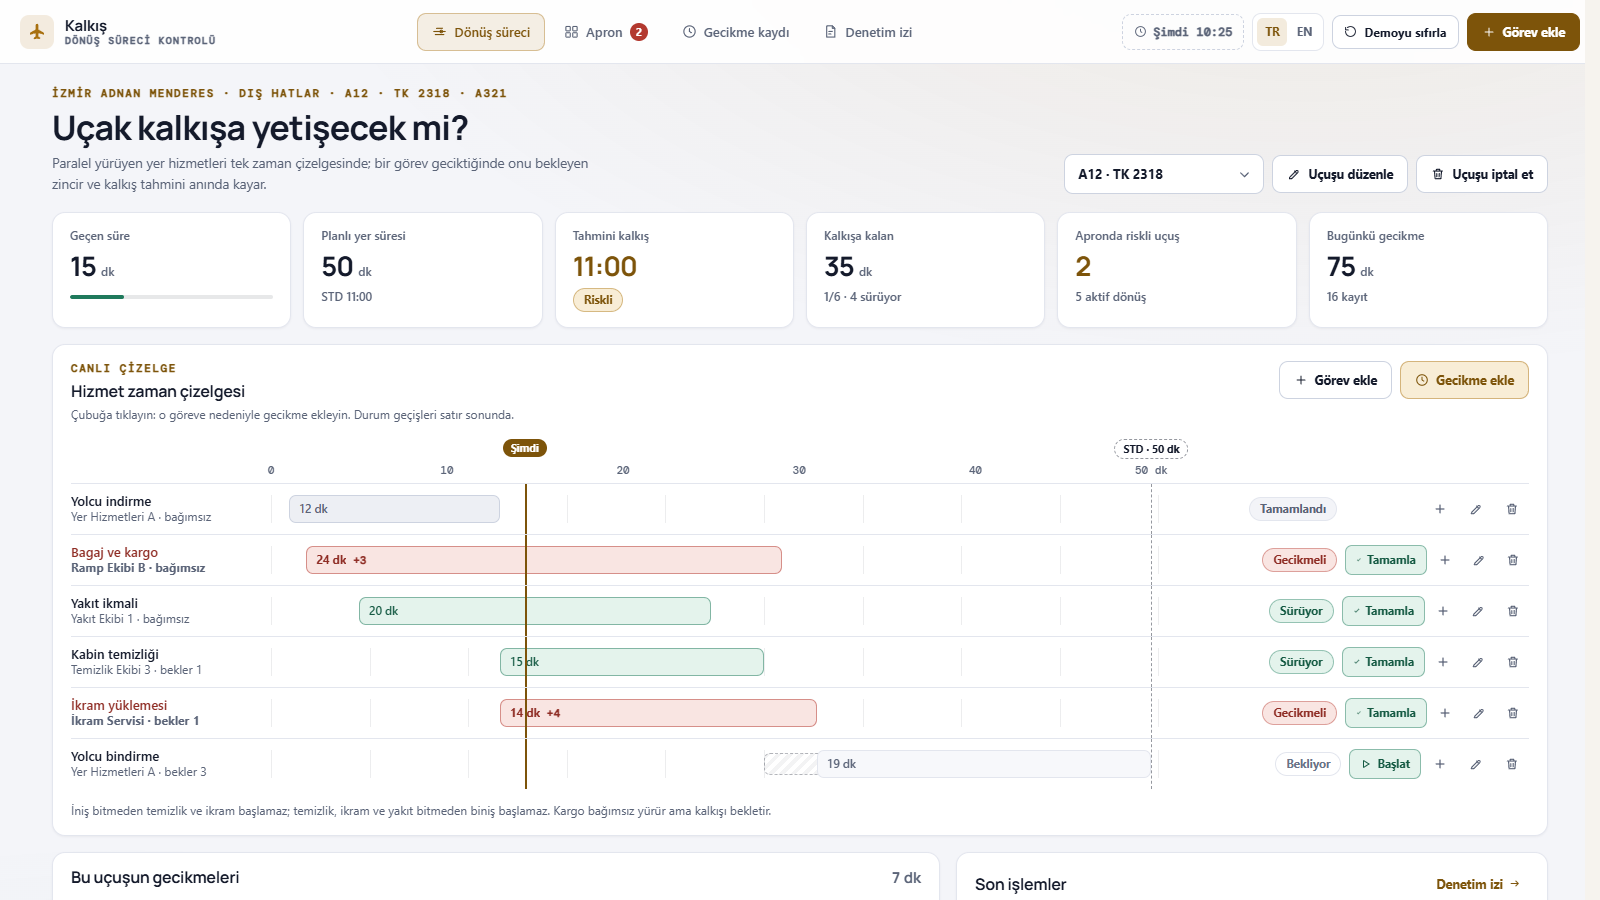
Task: Click the Şimdi 10:25 clock chip
Action: [x=1183, y=32]
